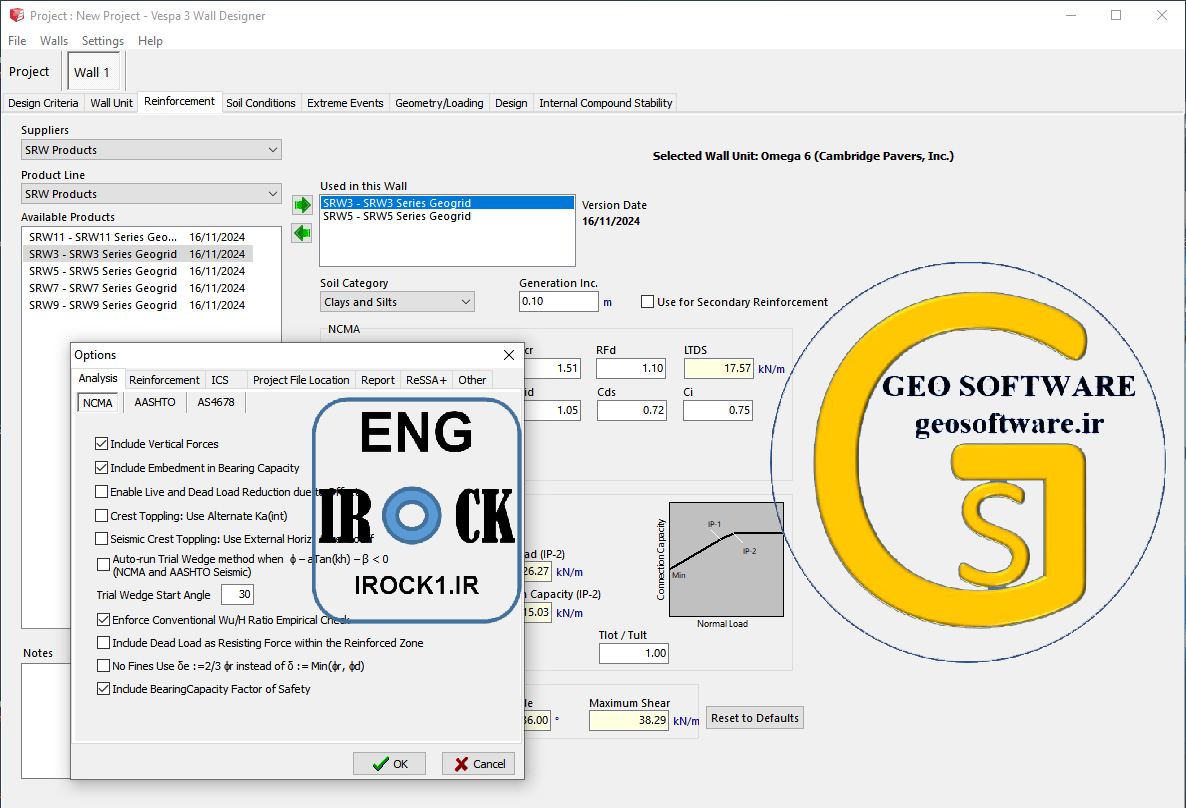The height and width of the screenshot is (808, 1186).
Task: Open the Suppliers dropdown
Action: pyautogui.click(x=151, y=150)
